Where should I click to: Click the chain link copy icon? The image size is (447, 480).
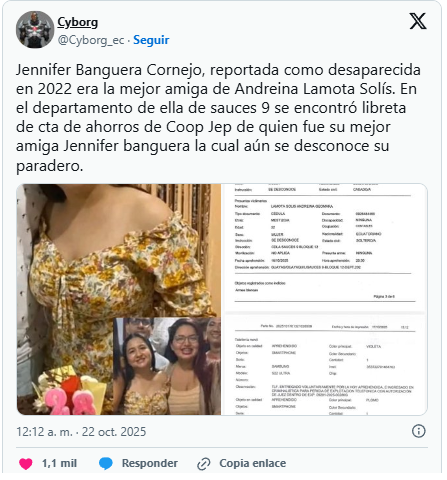(203, 464)
